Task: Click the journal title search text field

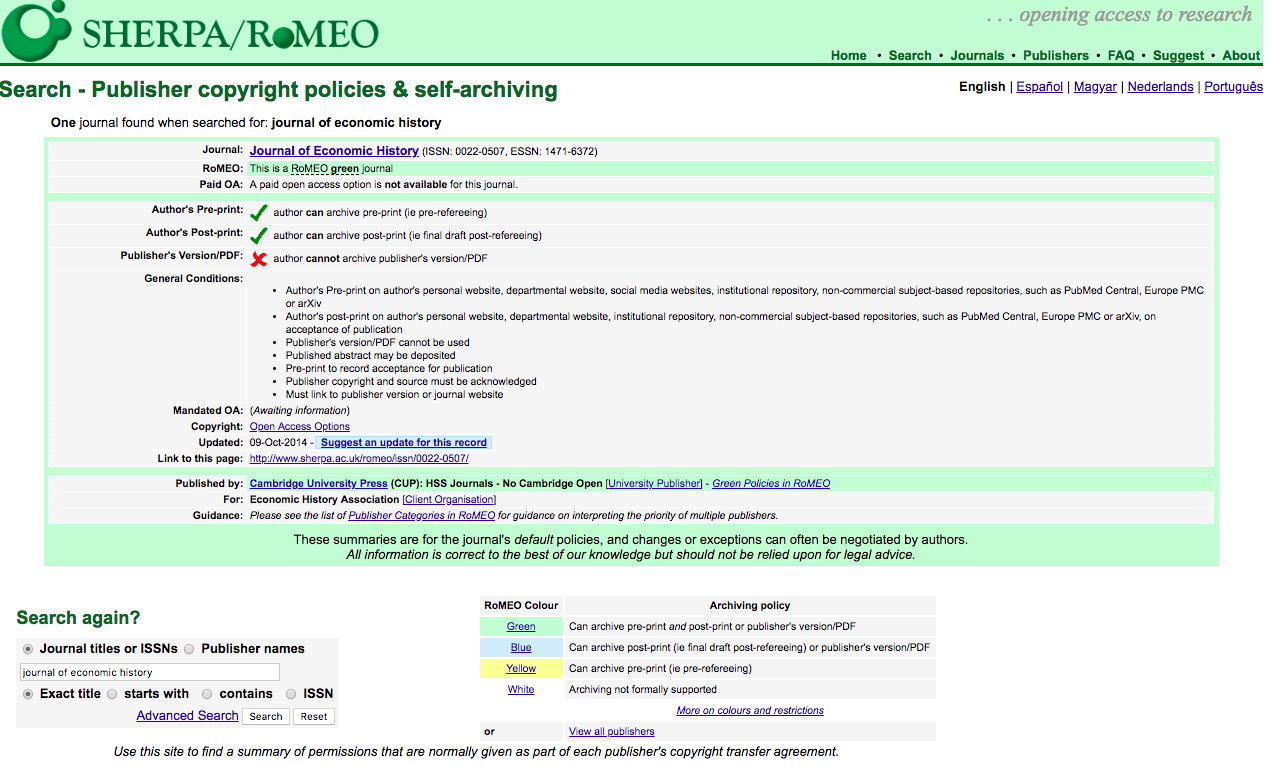Action: point(150,673)
